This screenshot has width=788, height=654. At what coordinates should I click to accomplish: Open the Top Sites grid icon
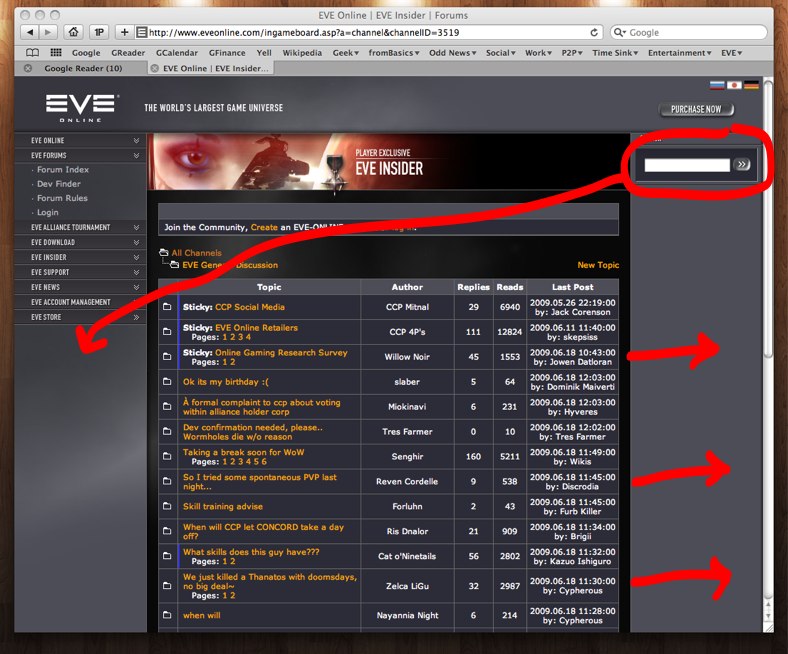(56, 52)
